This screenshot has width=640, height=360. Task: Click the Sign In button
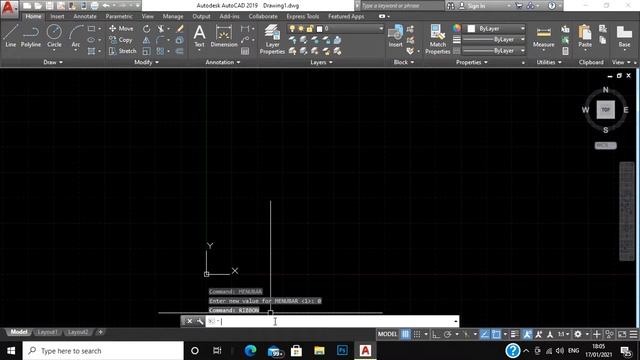(x=472, y=6)
